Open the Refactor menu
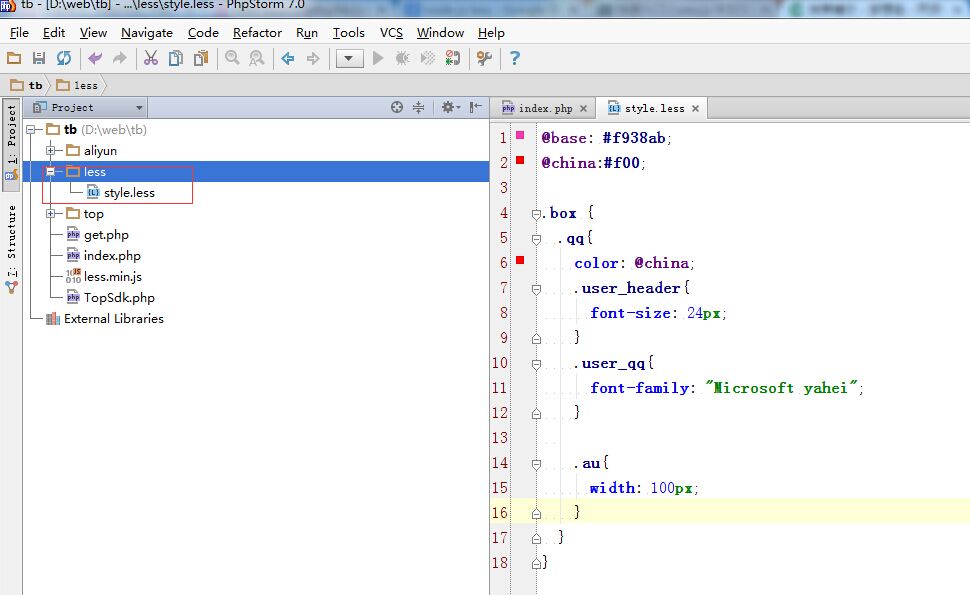The image size is (970, 595). pyautogui.click(x=257, y=33)
